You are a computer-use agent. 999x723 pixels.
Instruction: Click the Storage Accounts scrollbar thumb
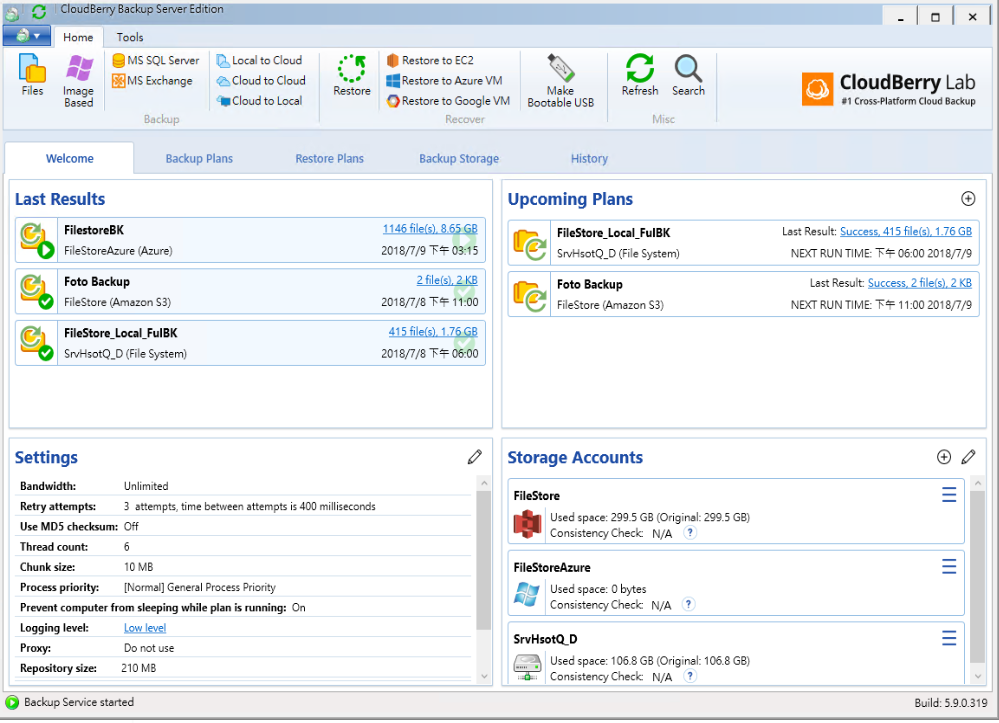[x=978, y=576]
